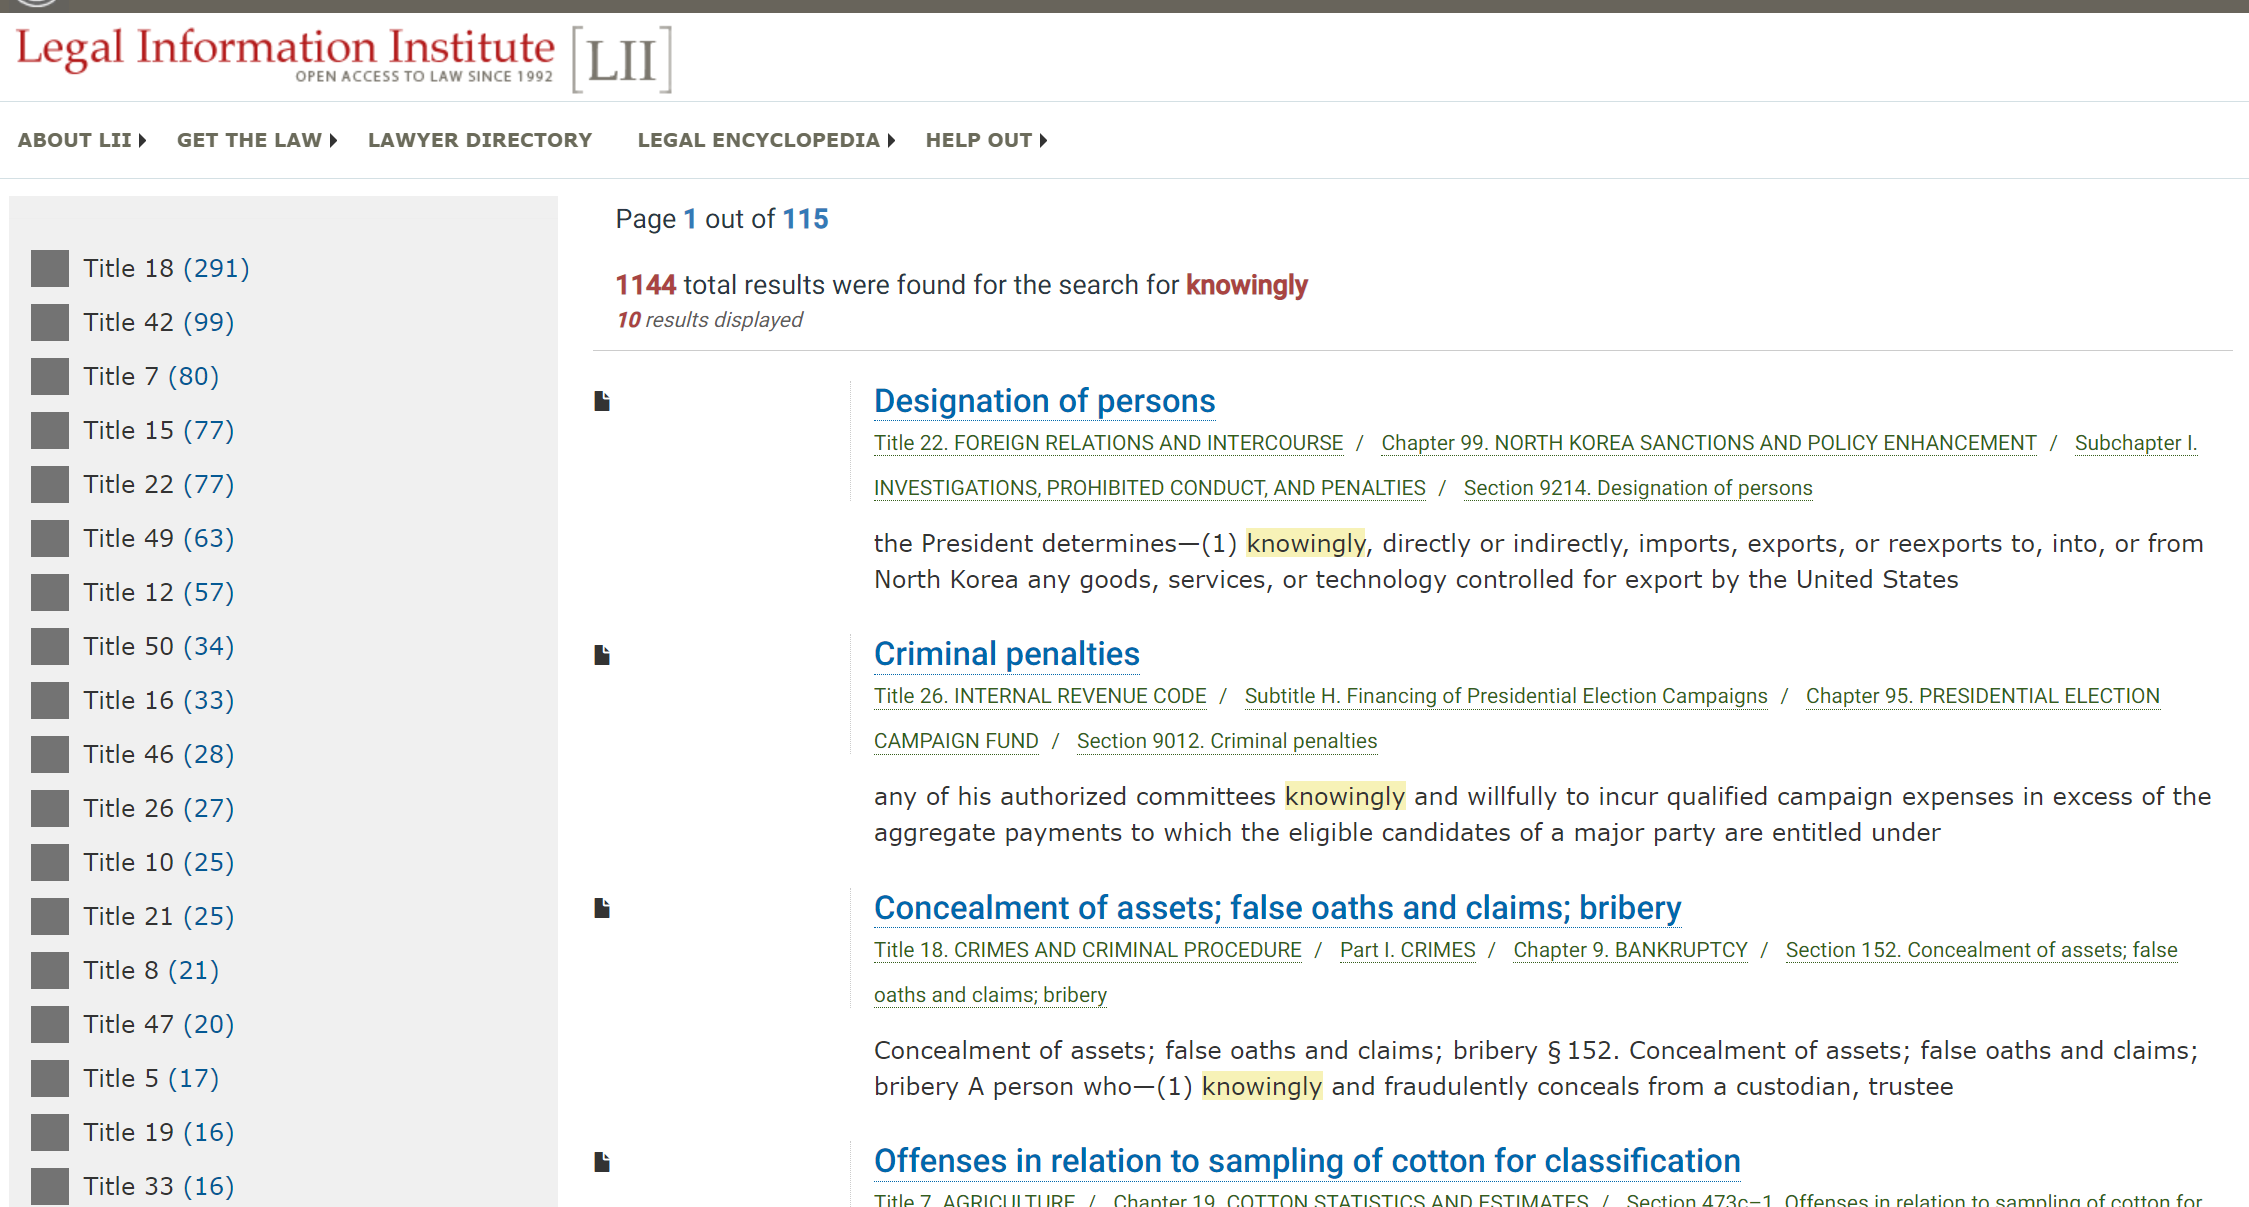Check the Title 19 (16) filter box
This screenshot has width=2249, height=1207.
[50, 1132]
